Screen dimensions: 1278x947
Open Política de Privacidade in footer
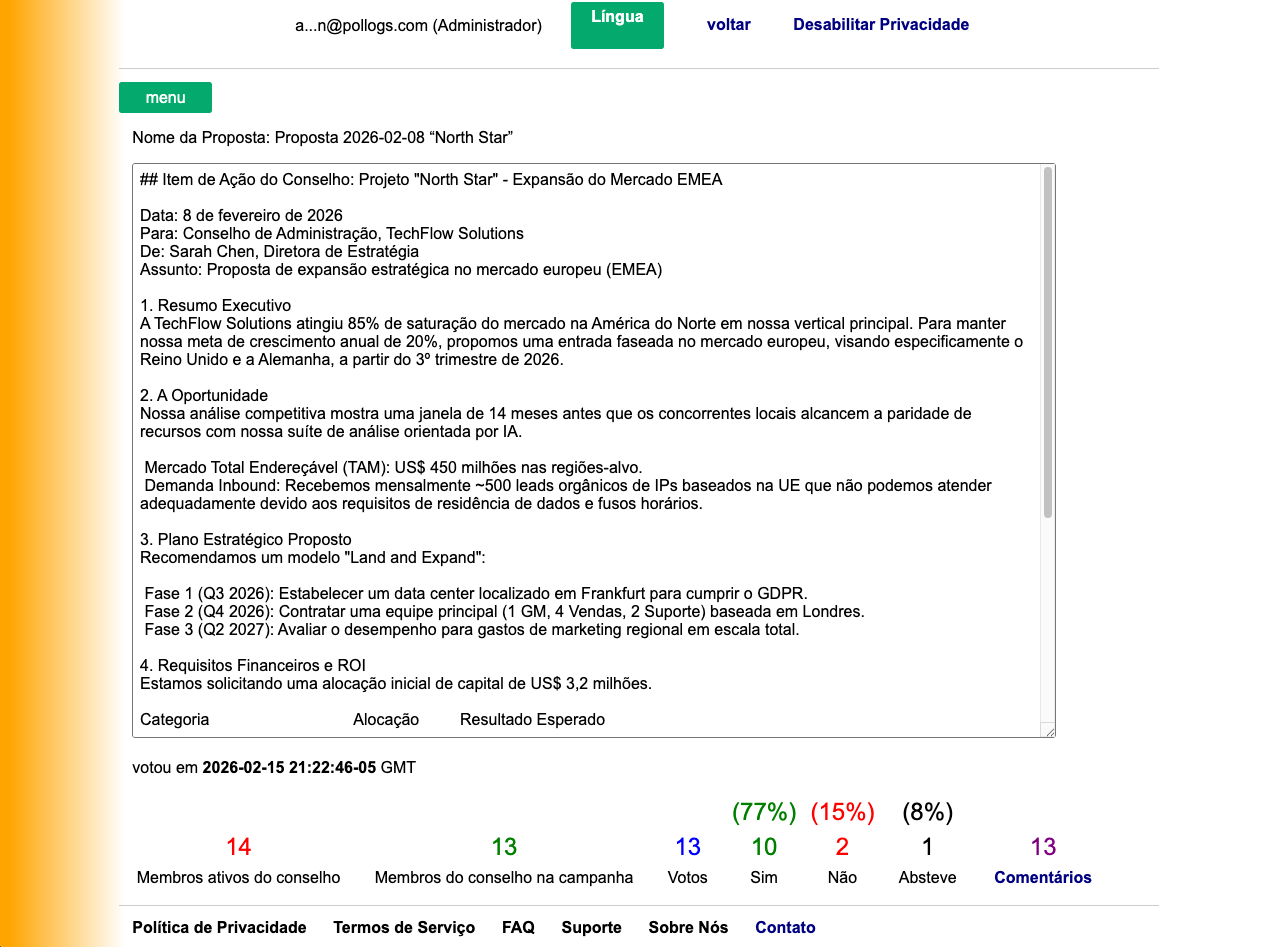point(219,927)
